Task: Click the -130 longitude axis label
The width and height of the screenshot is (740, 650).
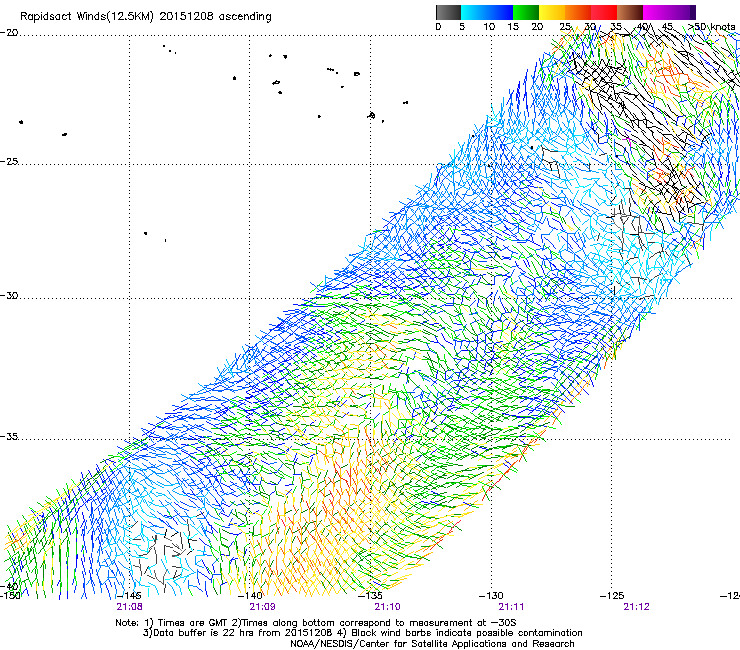Action: 491,596
